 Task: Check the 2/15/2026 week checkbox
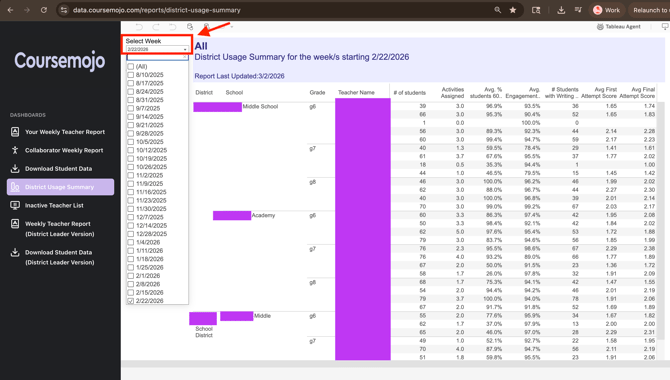pyautogui.click(x=131, y=292)
